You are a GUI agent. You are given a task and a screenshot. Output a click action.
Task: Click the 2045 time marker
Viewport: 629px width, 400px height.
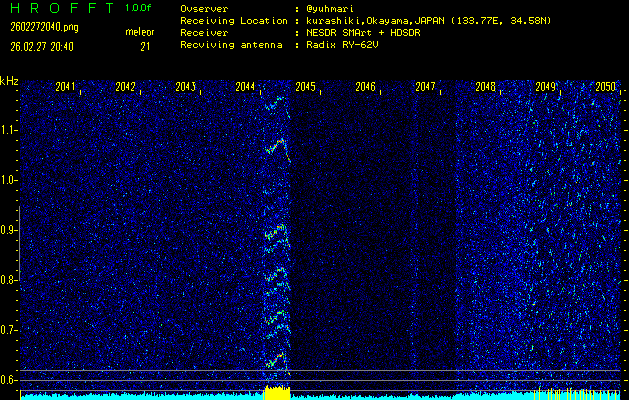(306, 88)
